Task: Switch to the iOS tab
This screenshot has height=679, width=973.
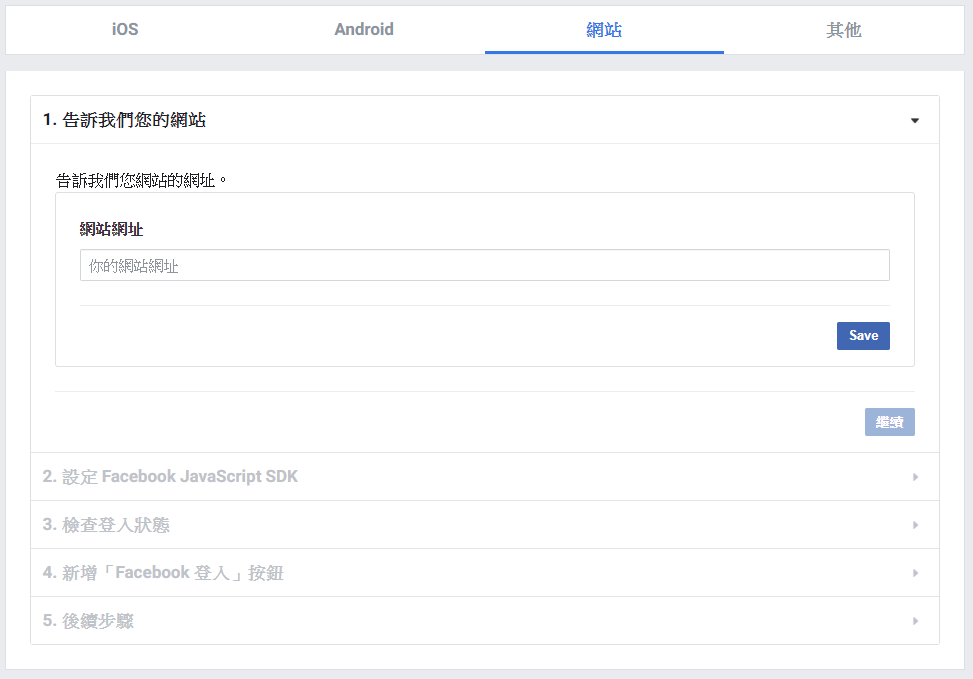Action: click(x=125, y=29)
